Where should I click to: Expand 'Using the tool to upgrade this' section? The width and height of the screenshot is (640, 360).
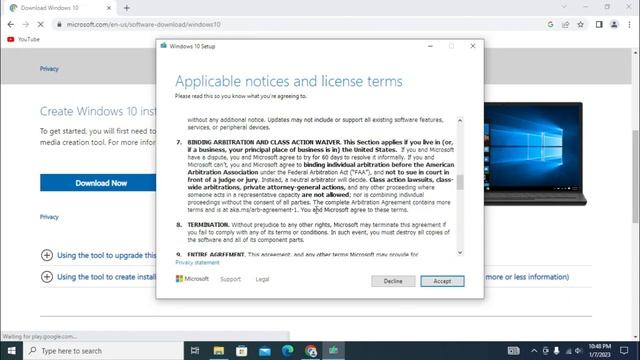pyautogui.click(x=98, y=255)
